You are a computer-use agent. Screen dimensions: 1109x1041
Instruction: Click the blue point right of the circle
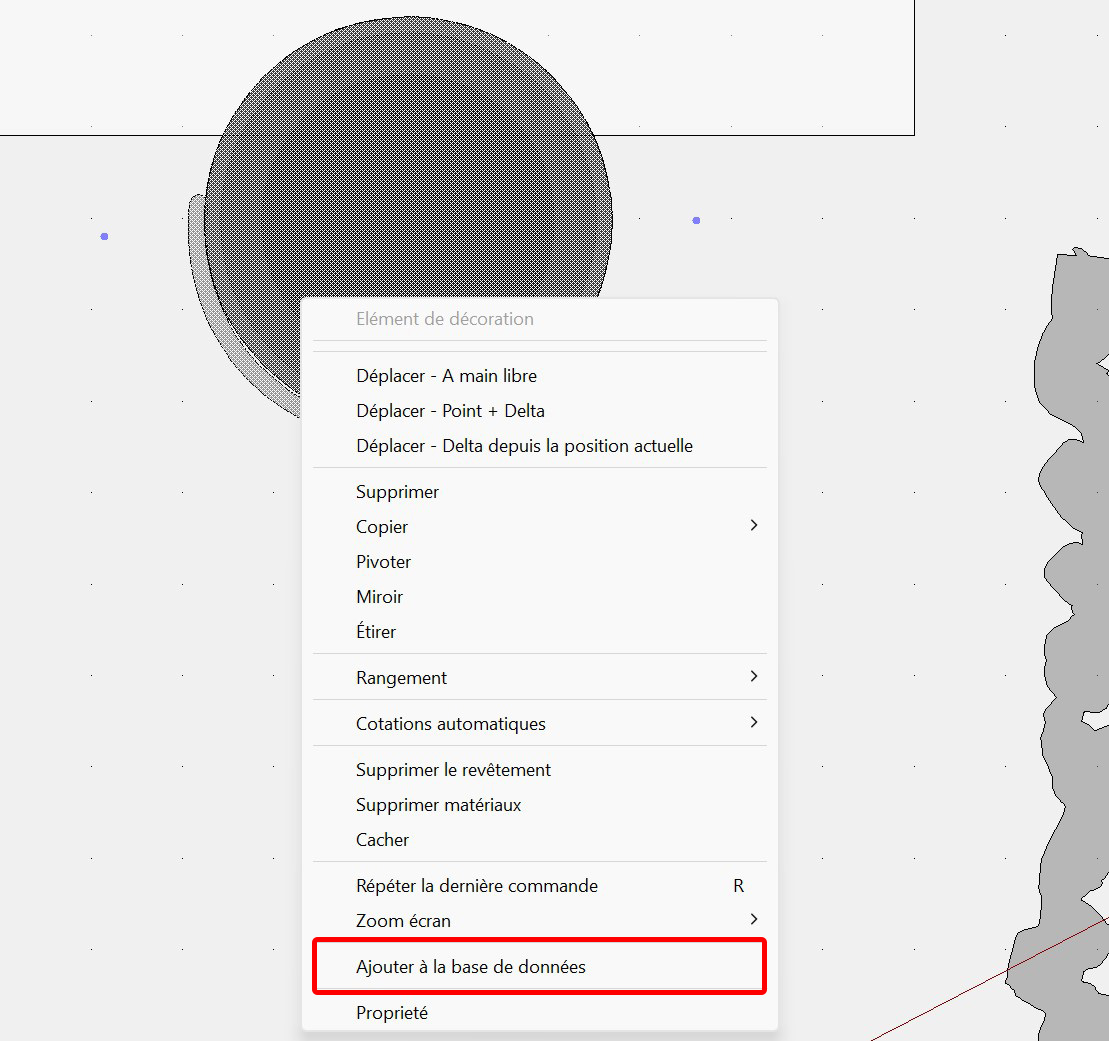pos(696,220)
